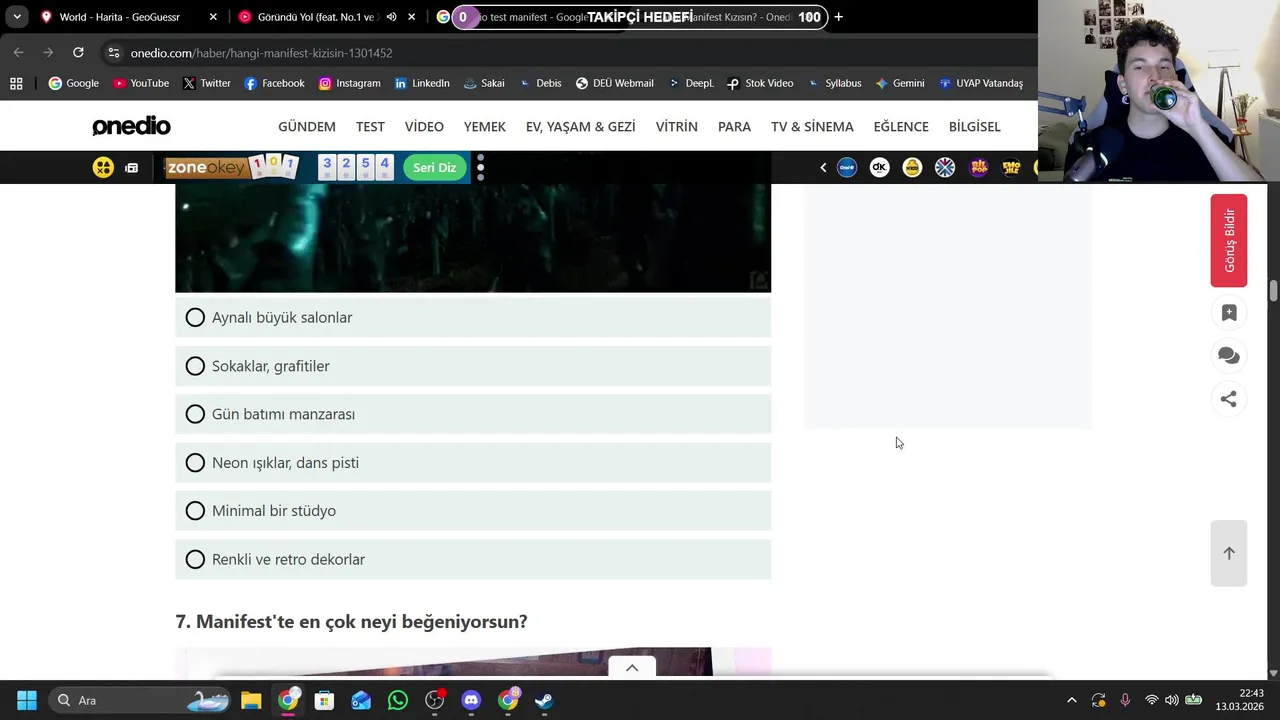Click the small gamepad icon beside the yellow games icon

tap(131, 167)
